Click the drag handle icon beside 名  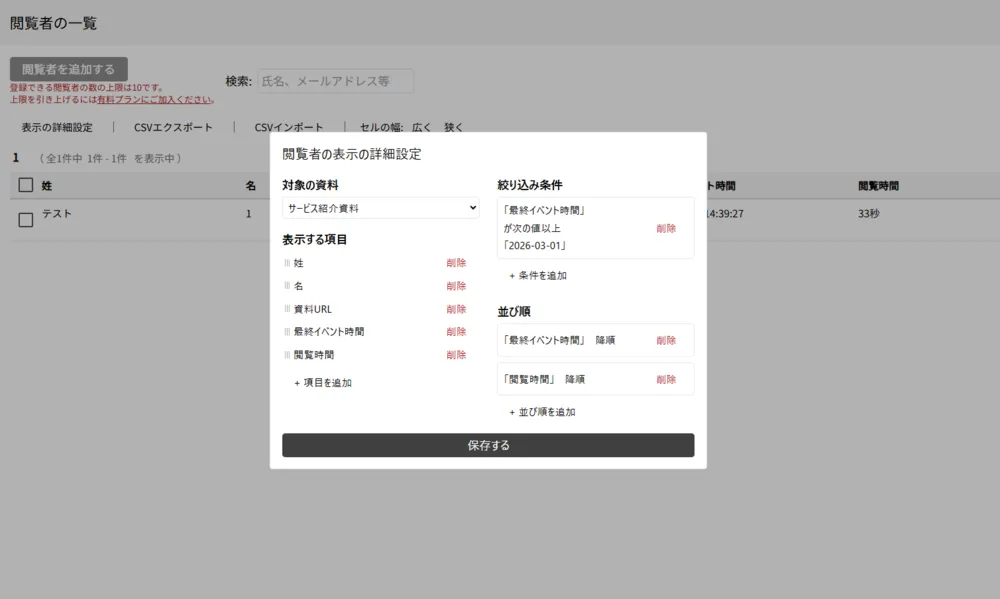tap(286, 285)
